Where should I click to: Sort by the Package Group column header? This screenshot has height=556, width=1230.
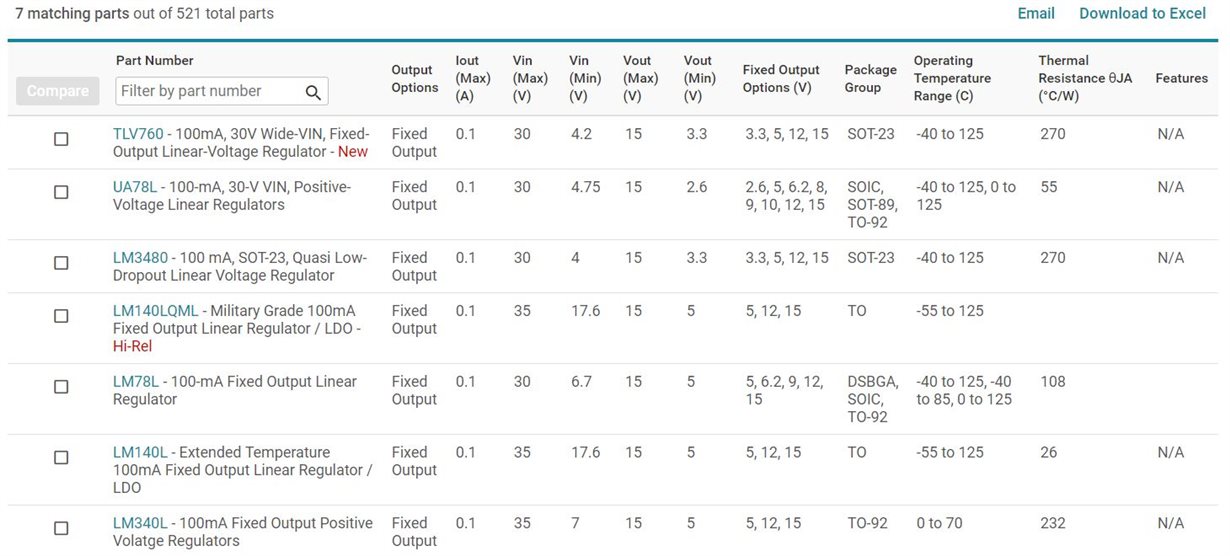click(870, 79)
